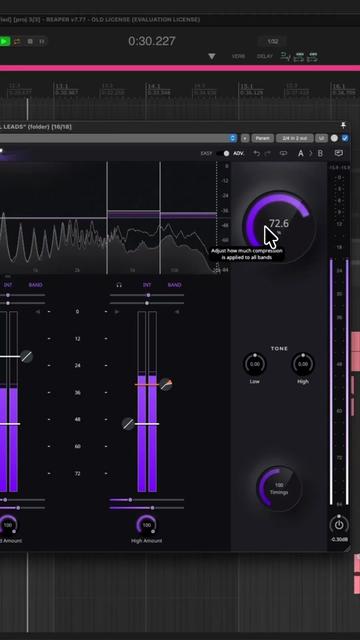
Task: Click the Timings knob
Action: point(279,489)
